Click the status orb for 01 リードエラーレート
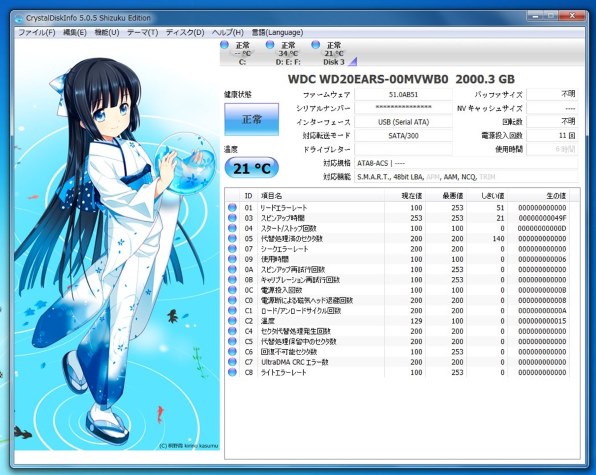Viewport: 596px width, 475px height. (232, 208)
